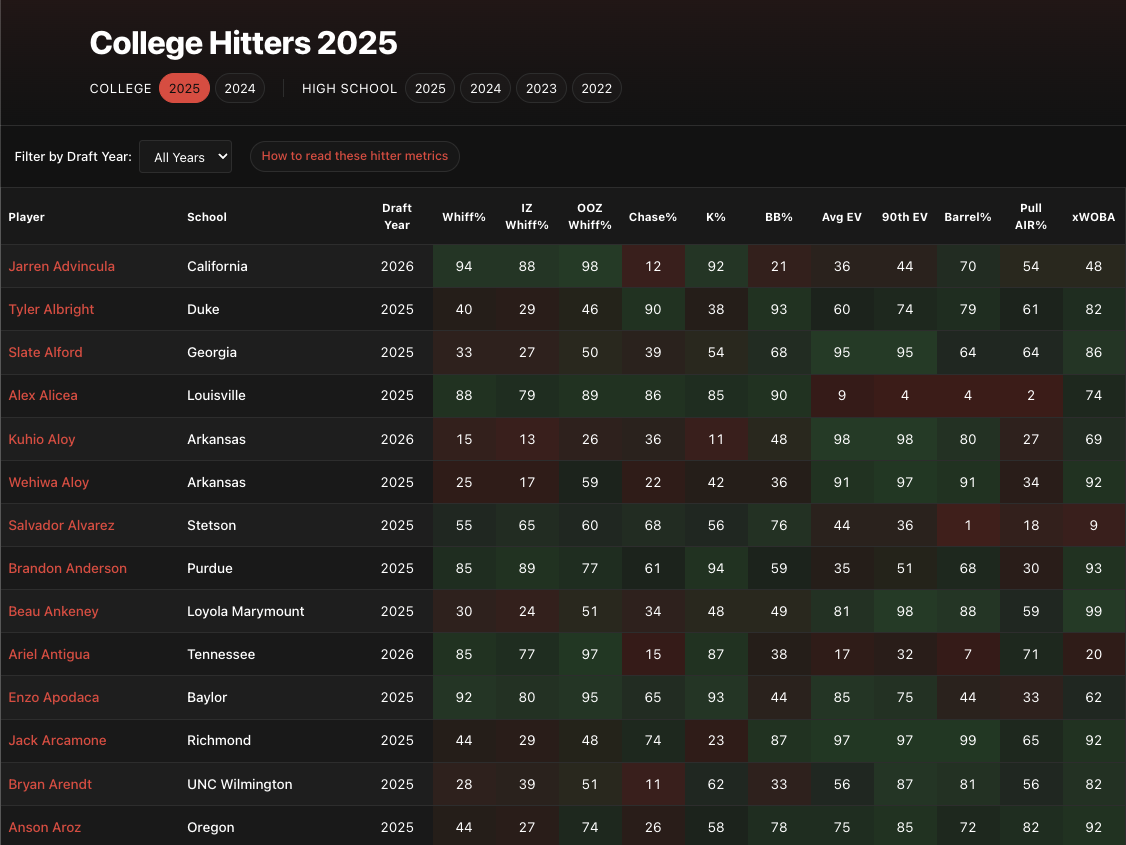Switch to the College 2024 tab
This screenshot has height=845, width=1126.
[240, 88]
